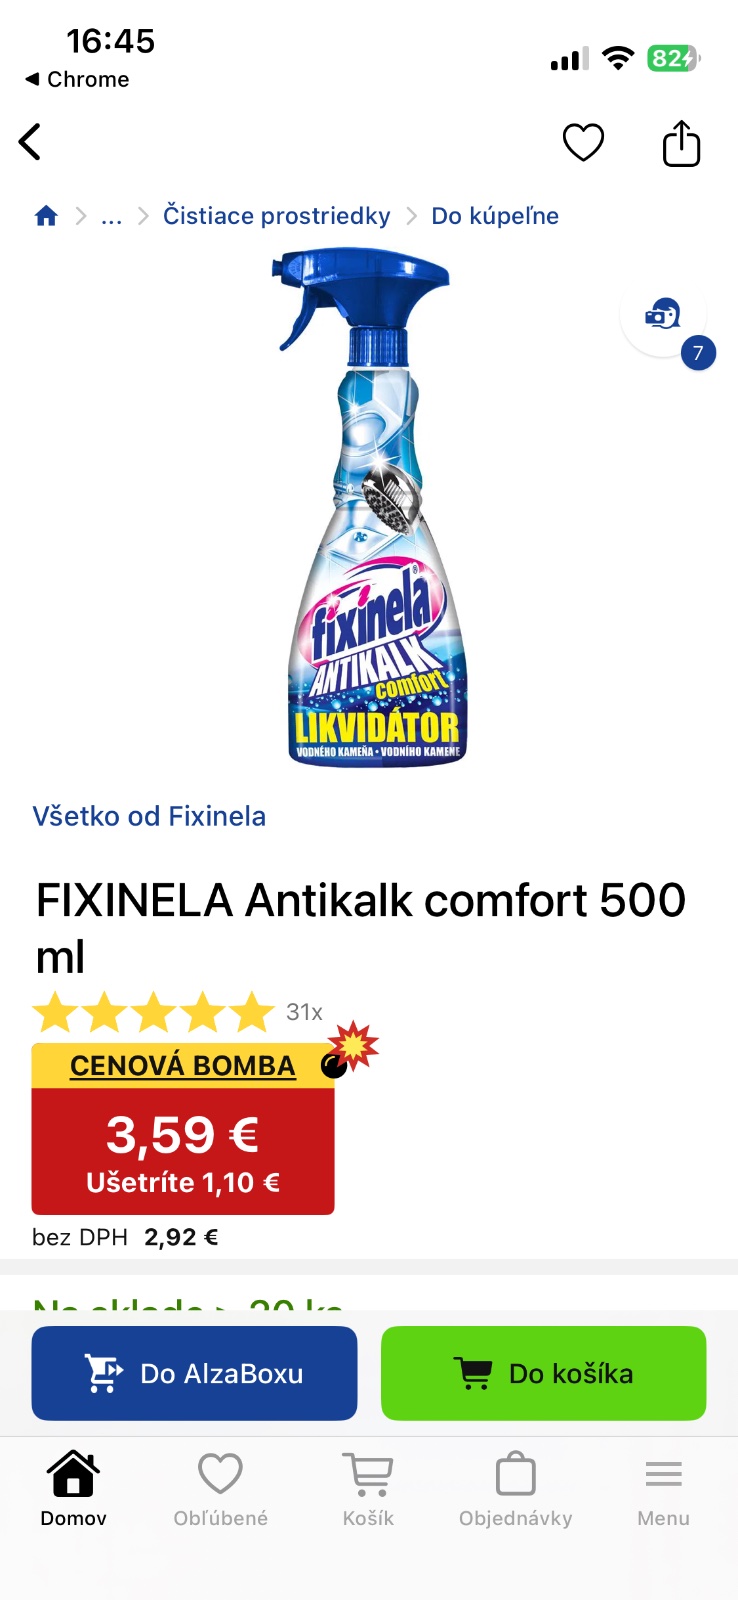738x1600 pixels.
Task: View the Fixinela product image
Action: [372, 508]
